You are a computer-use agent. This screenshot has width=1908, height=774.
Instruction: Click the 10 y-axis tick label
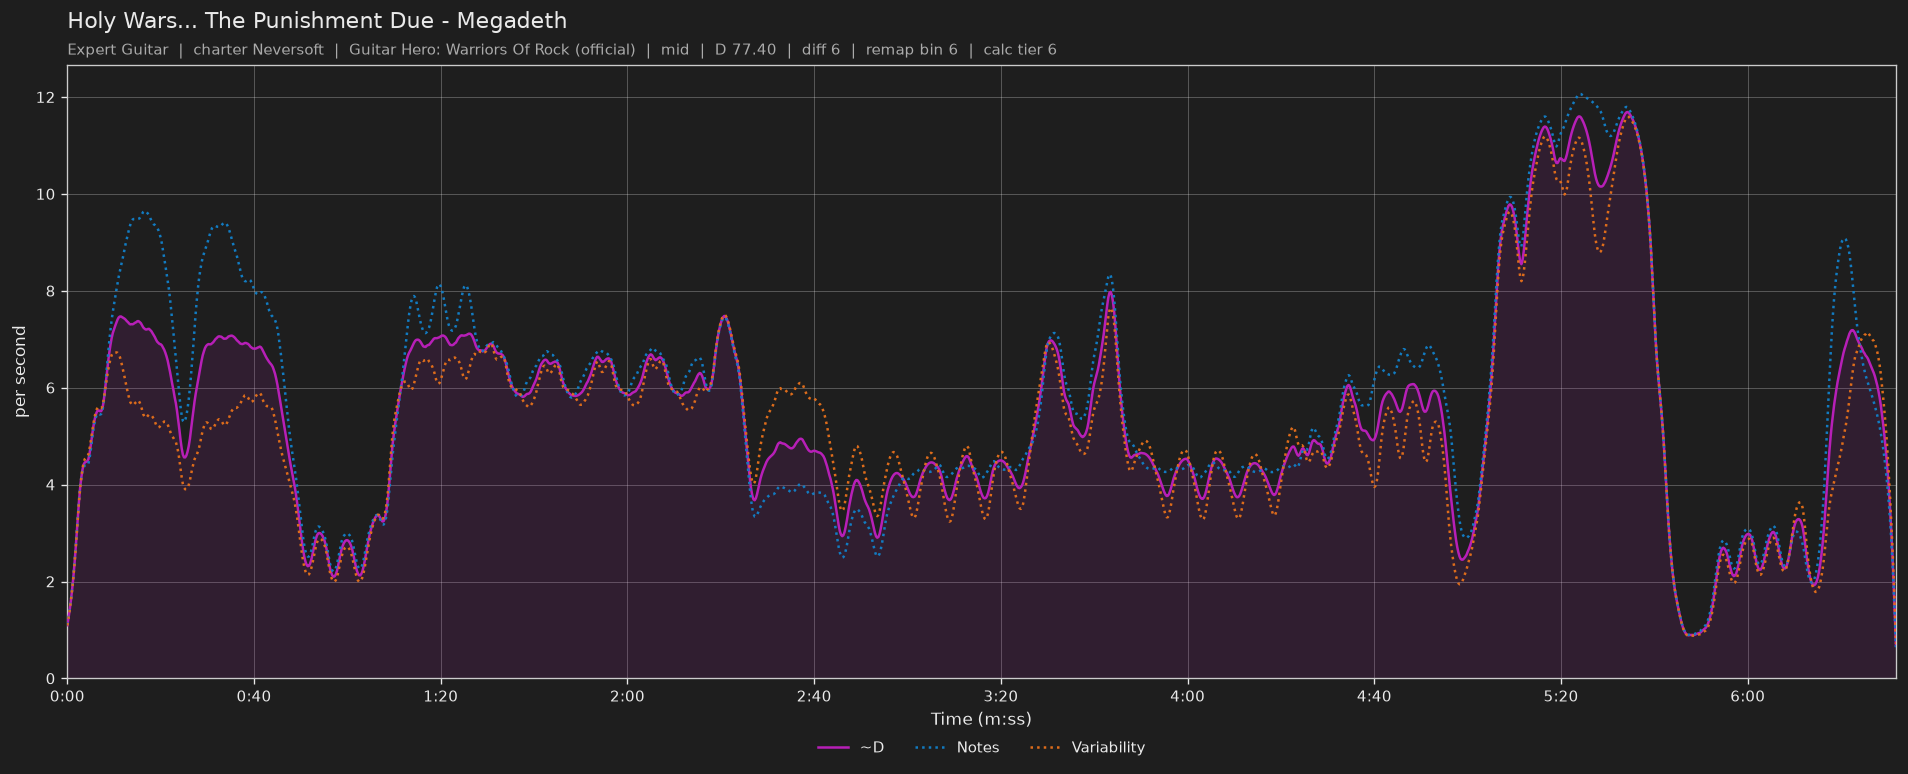[46, 195]
